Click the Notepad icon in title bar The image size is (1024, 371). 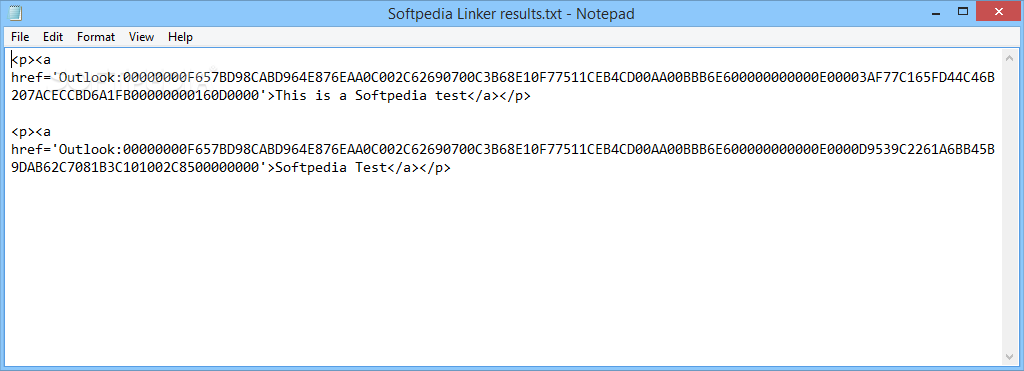click(x=16, y=13)
